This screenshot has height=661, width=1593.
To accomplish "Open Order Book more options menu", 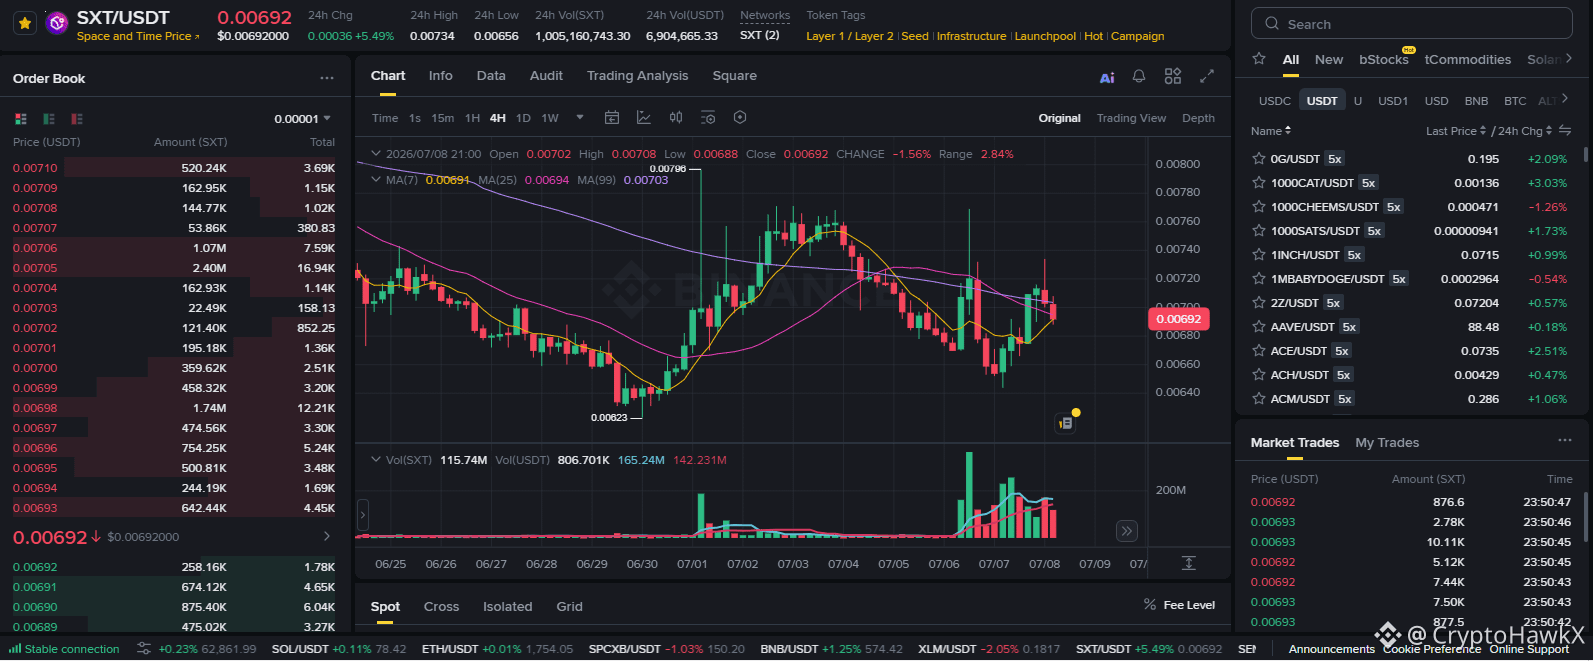I will (x=327, y=78).
